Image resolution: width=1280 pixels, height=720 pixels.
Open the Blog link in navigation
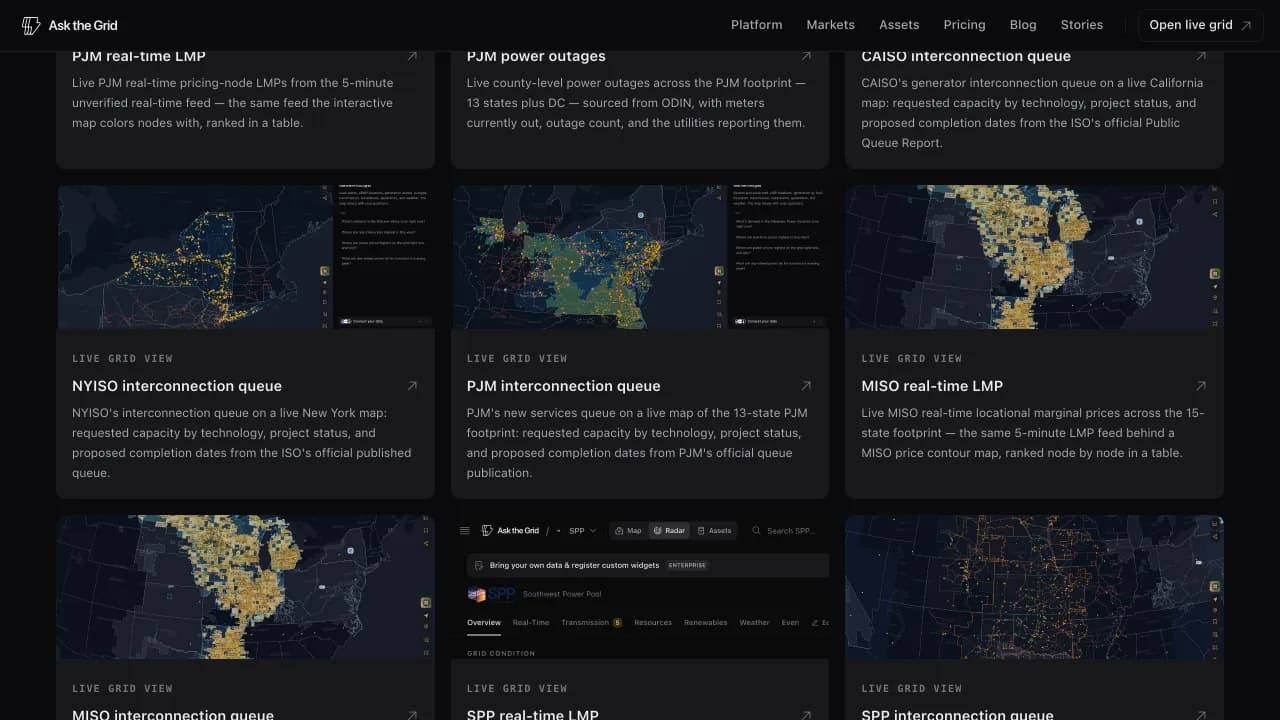(x=1023, y=25)
